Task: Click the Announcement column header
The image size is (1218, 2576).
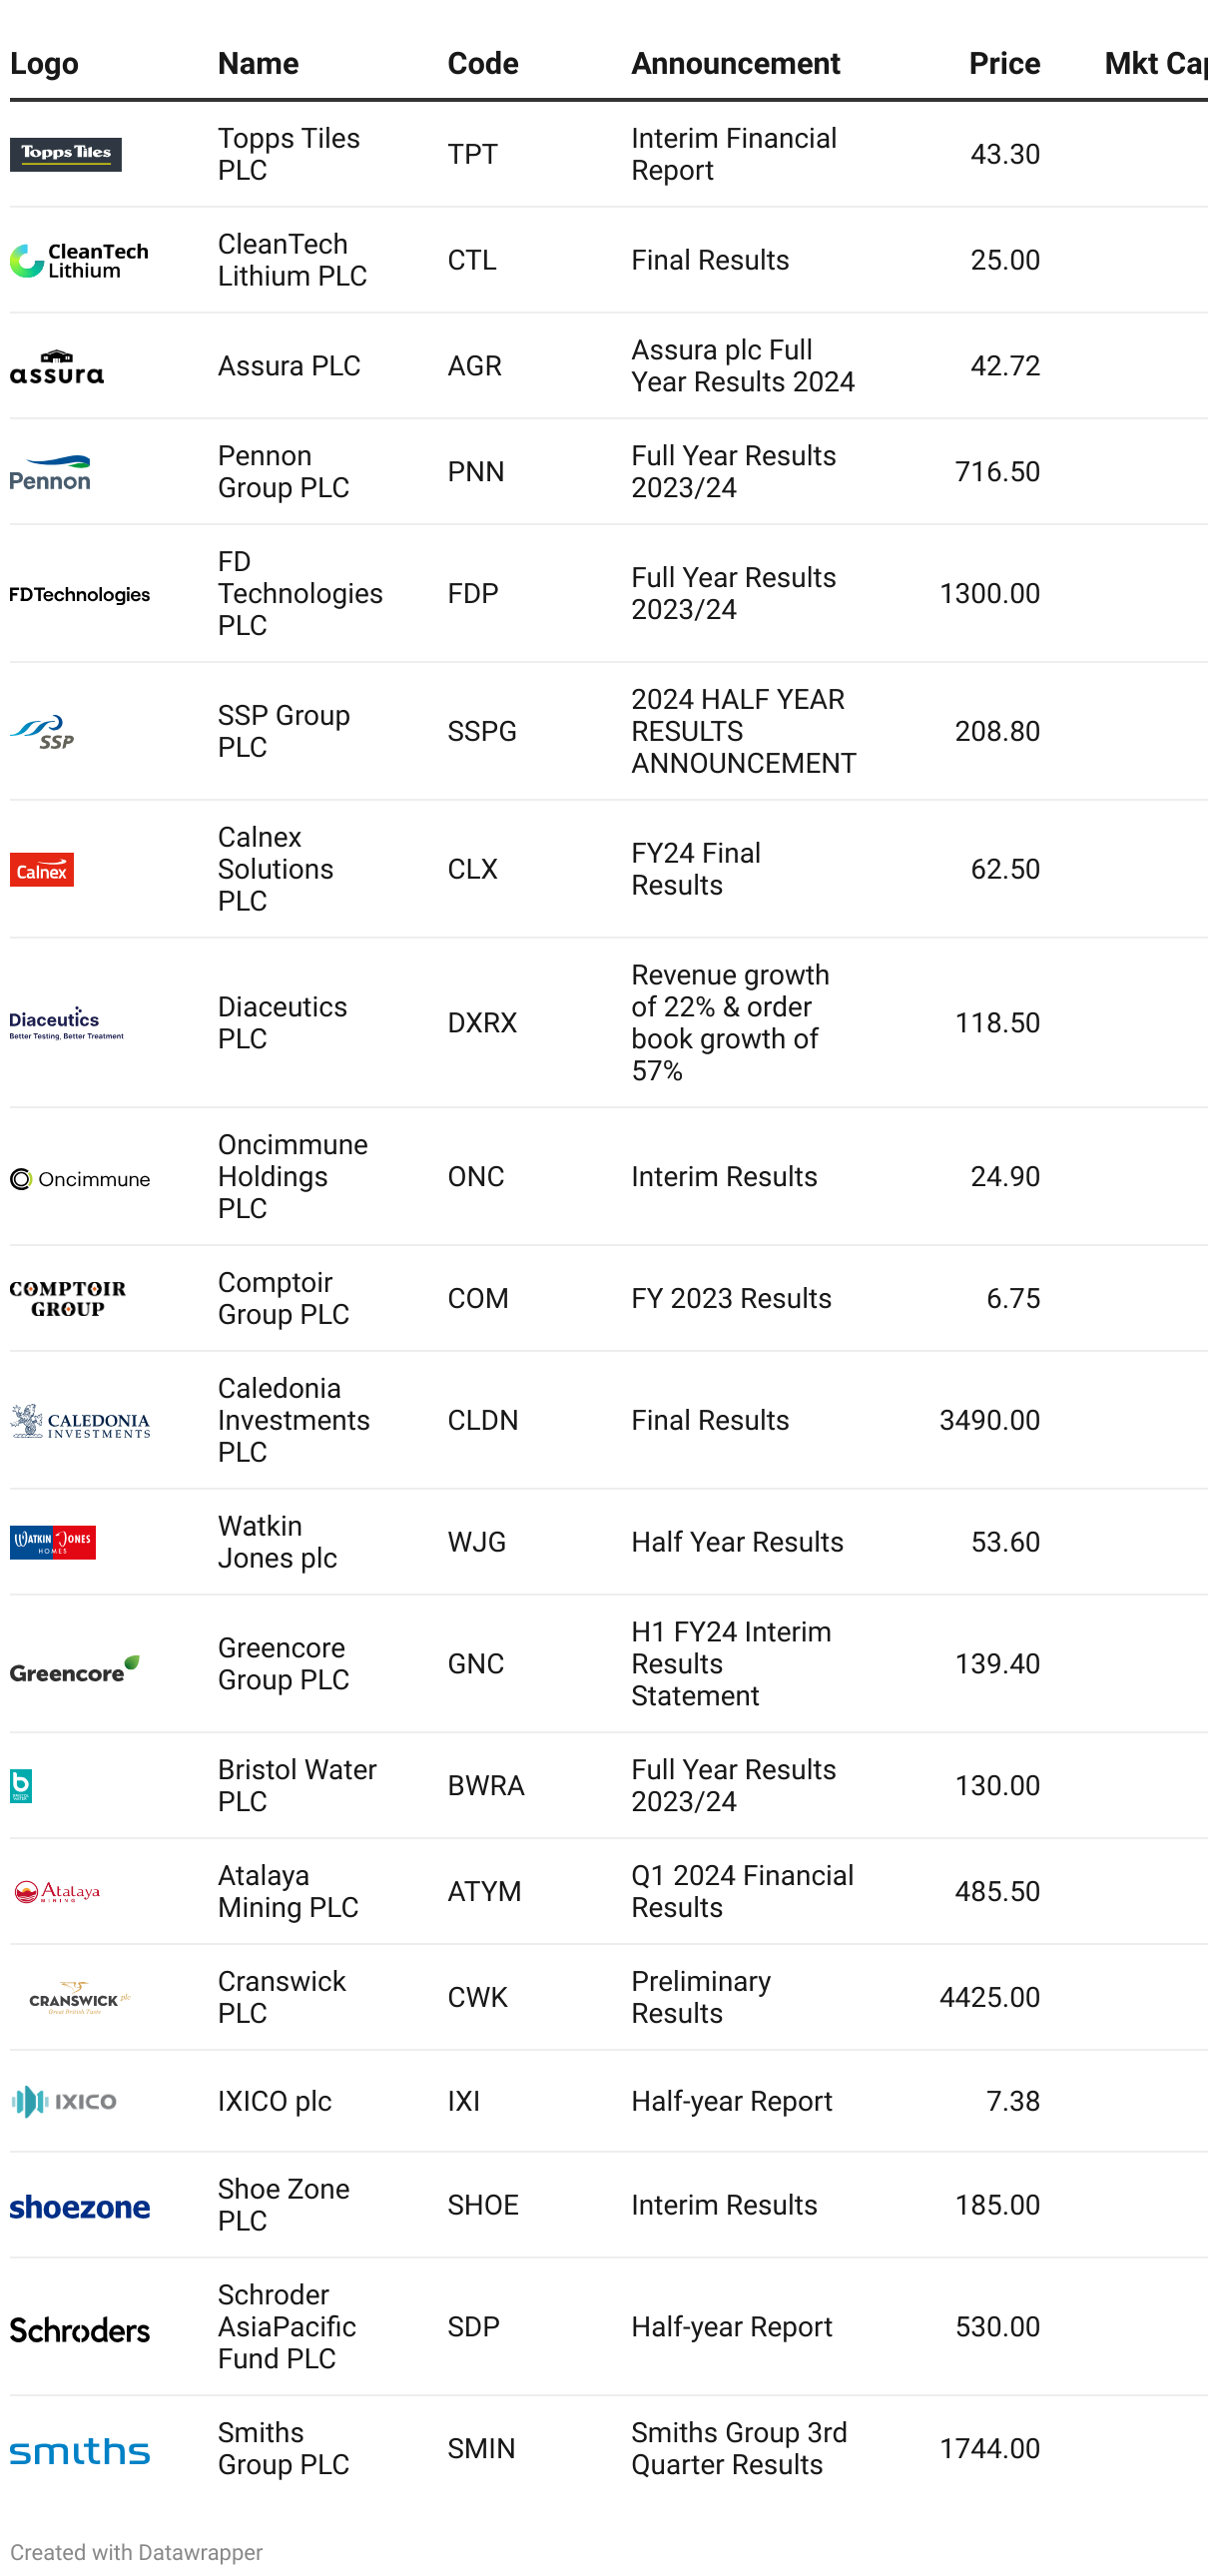Action: pos(736,63)
